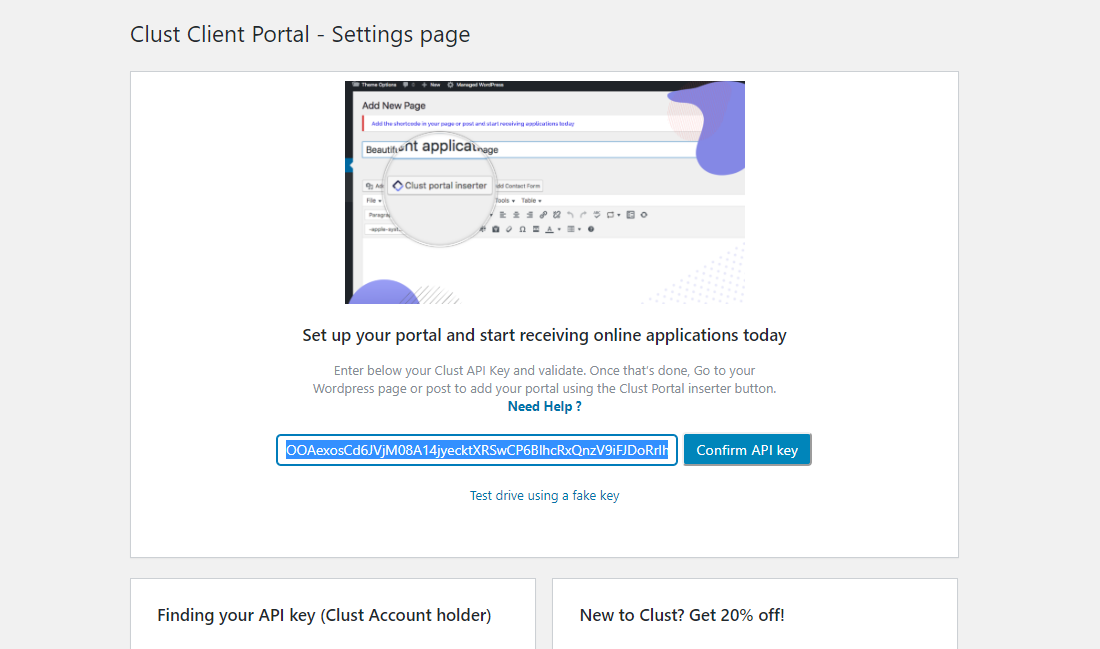
Task: Click the New to Clust? Get 20% off! heading
Action: (x=682, y=615)
